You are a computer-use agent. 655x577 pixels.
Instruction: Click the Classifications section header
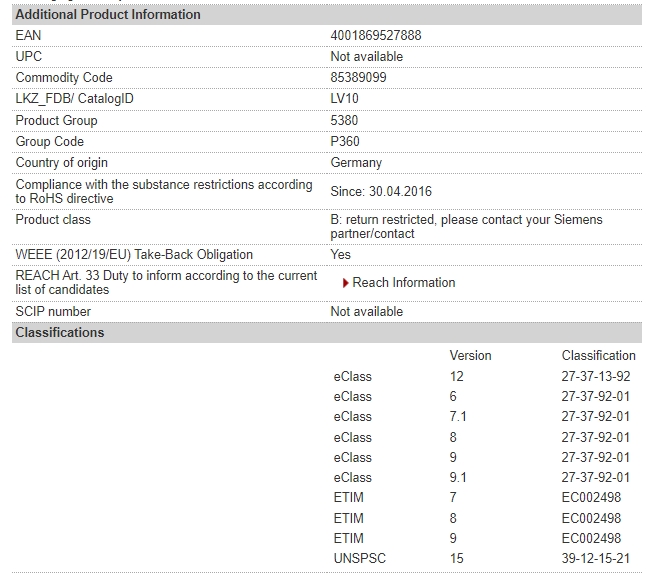327,333
